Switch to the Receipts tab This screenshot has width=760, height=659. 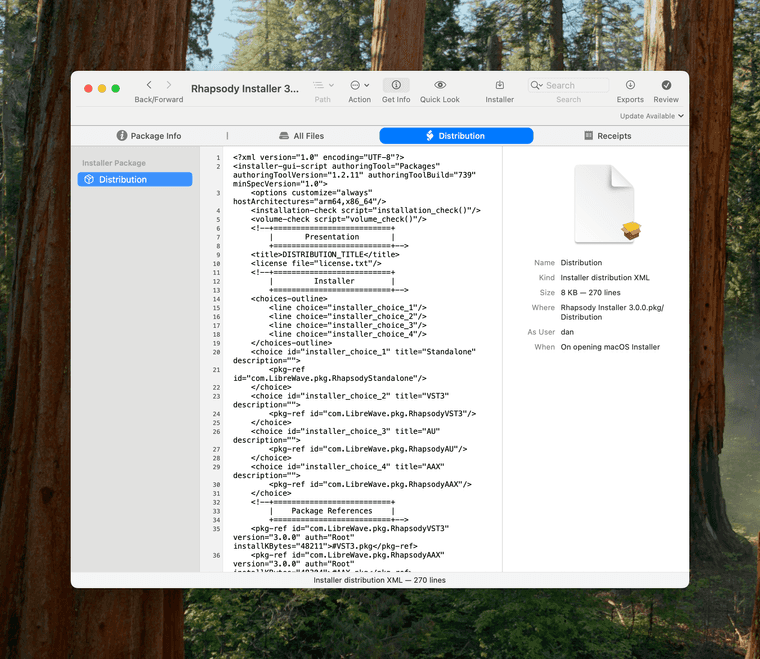click(608, 136)
